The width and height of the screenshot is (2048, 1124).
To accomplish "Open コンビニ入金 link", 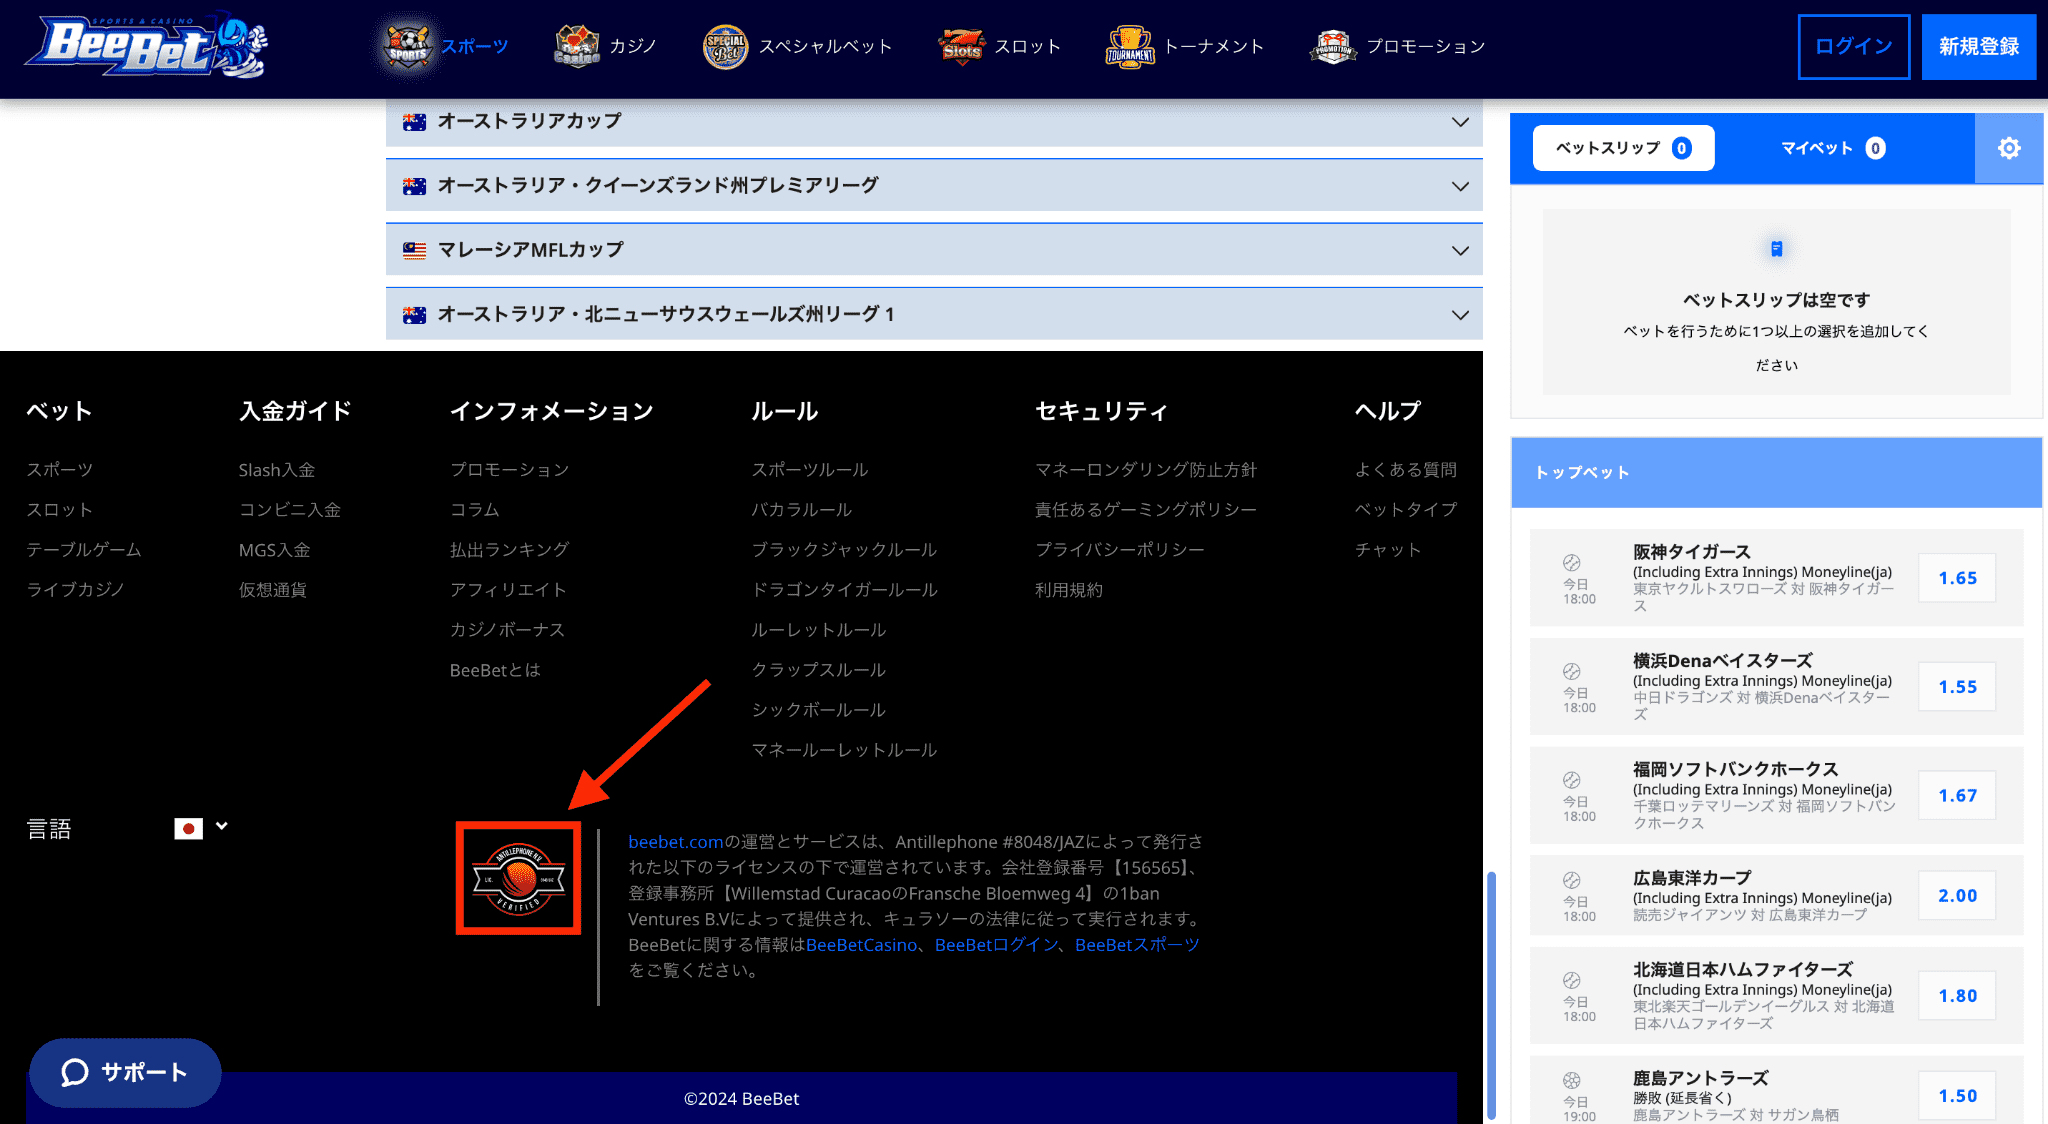I will coord(290,510).
